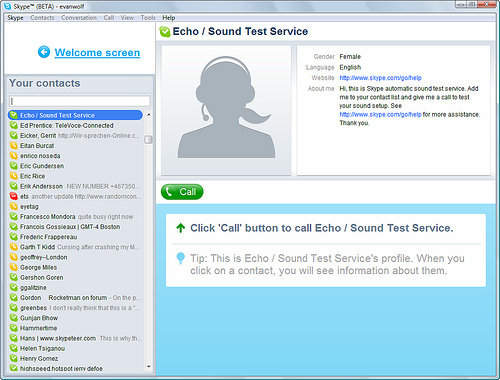Click the contact list scroll down arrow
Viewport: 500px width, 380px height.
(x=149, y=367)
